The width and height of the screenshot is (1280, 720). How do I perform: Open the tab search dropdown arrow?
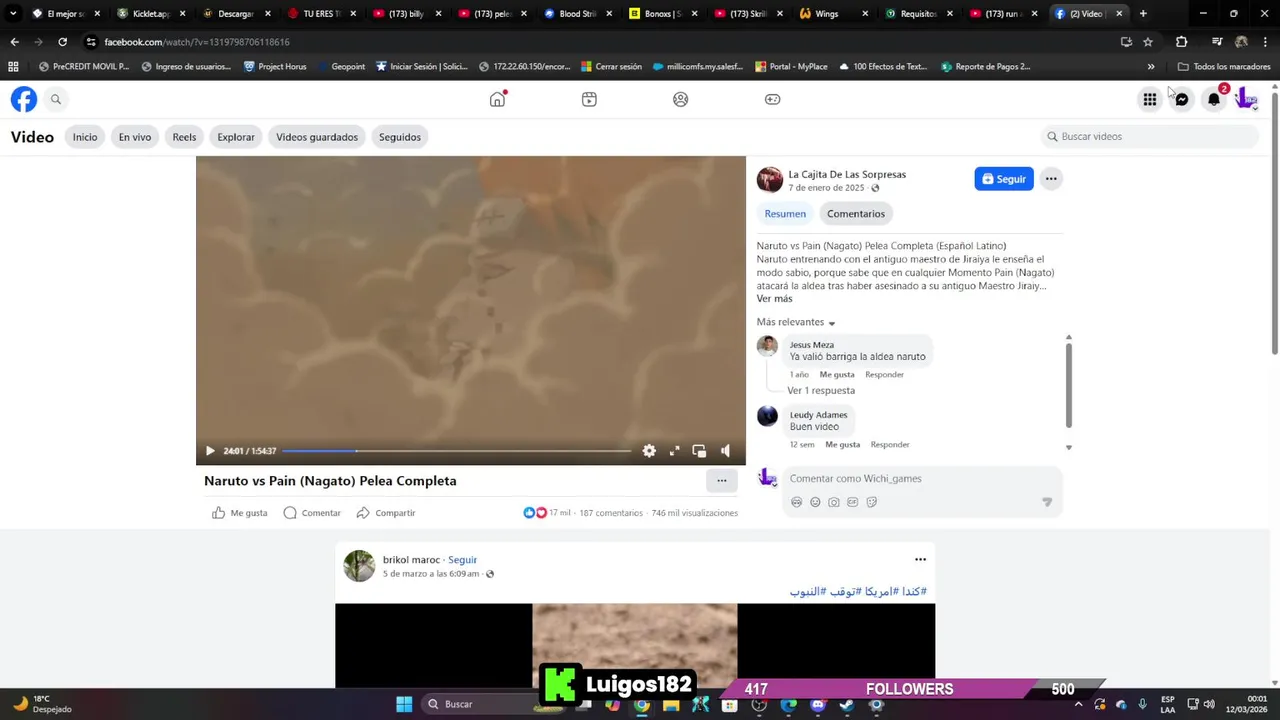(13, 14)
